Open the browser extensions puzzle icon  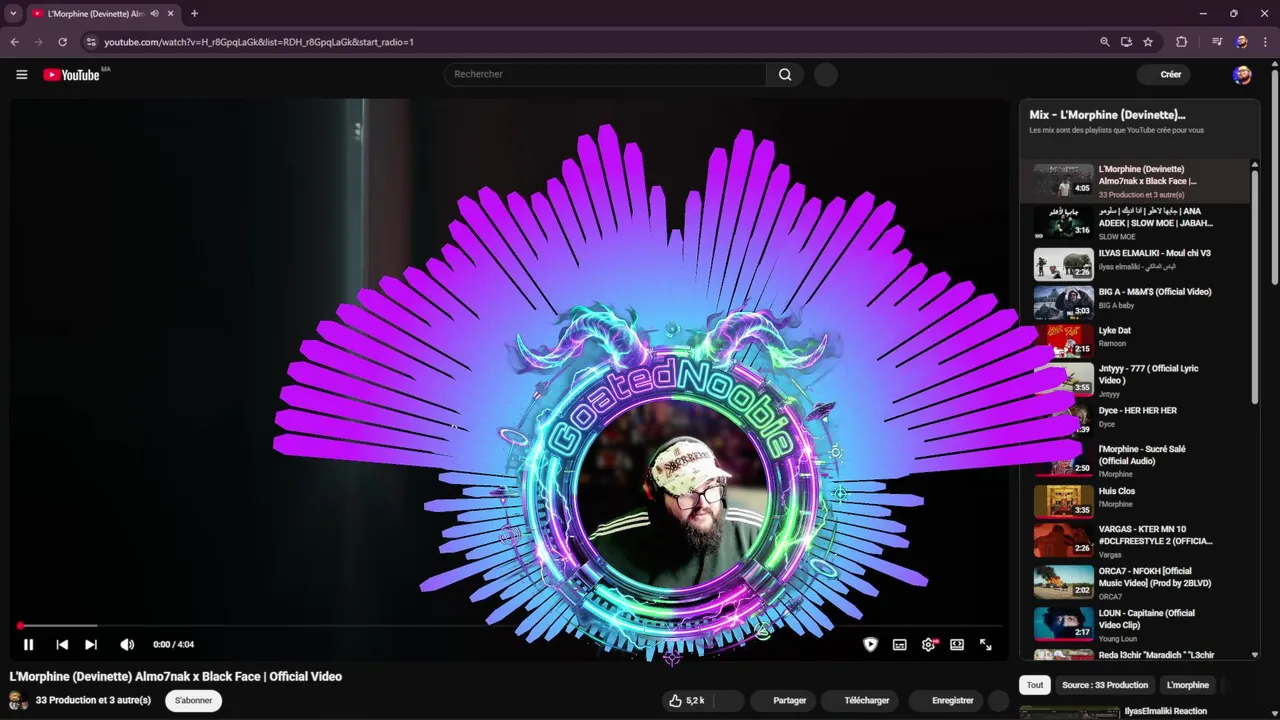tap(1181, 42)
